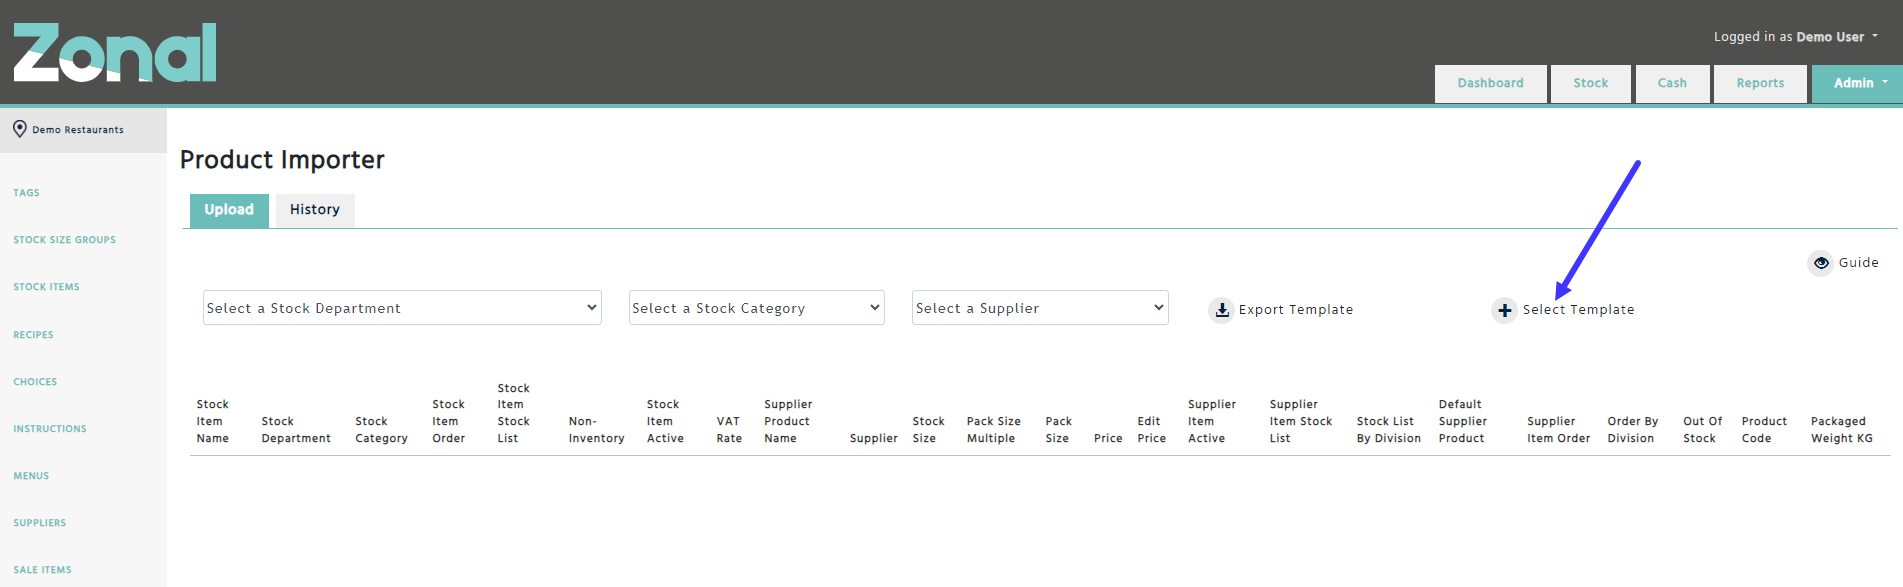Click the Supplier Product Name column header

click(788, 421)
